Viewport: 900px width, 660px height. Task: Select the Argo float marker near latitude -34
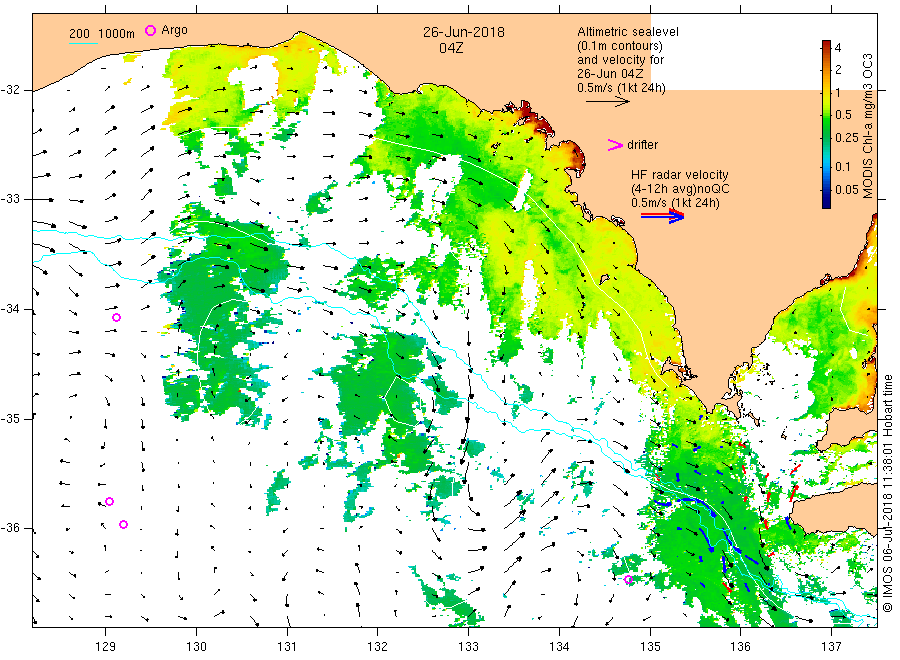[x=117, y=317]
